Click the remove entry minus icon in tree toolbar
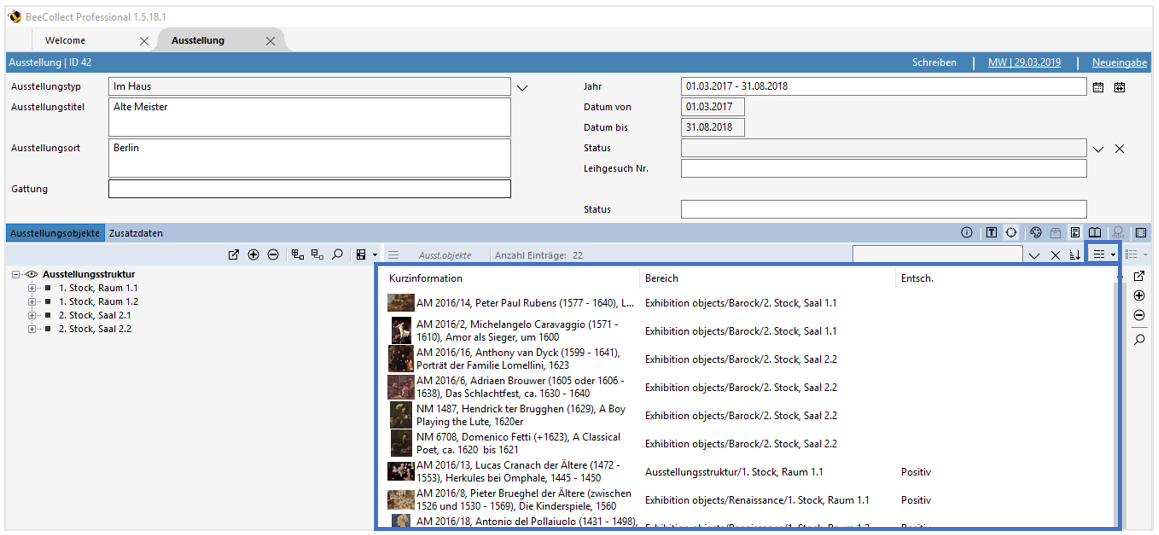 click(273, 255)
